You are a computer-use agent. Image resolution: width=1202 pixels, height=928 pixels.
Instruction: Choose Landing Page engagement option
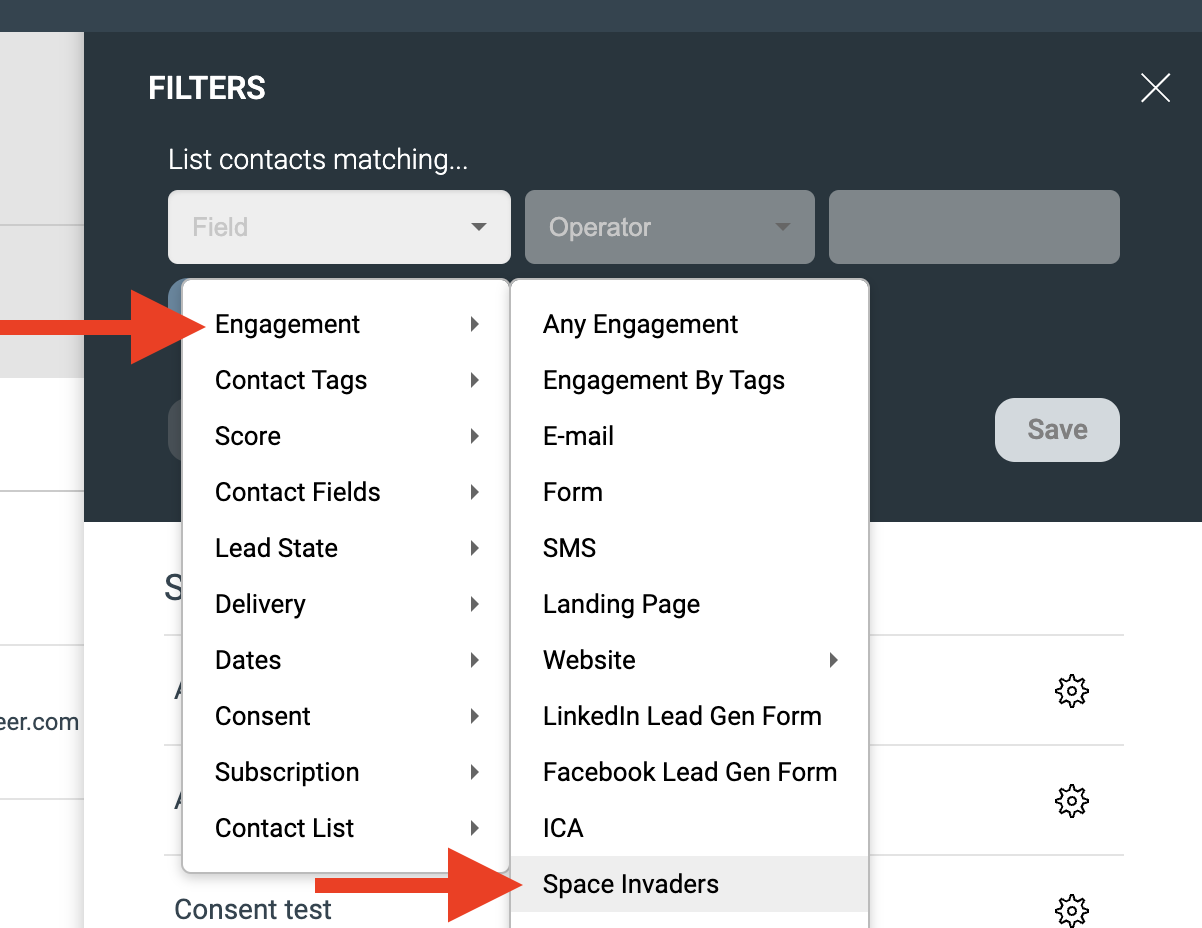tap(690, 604)
